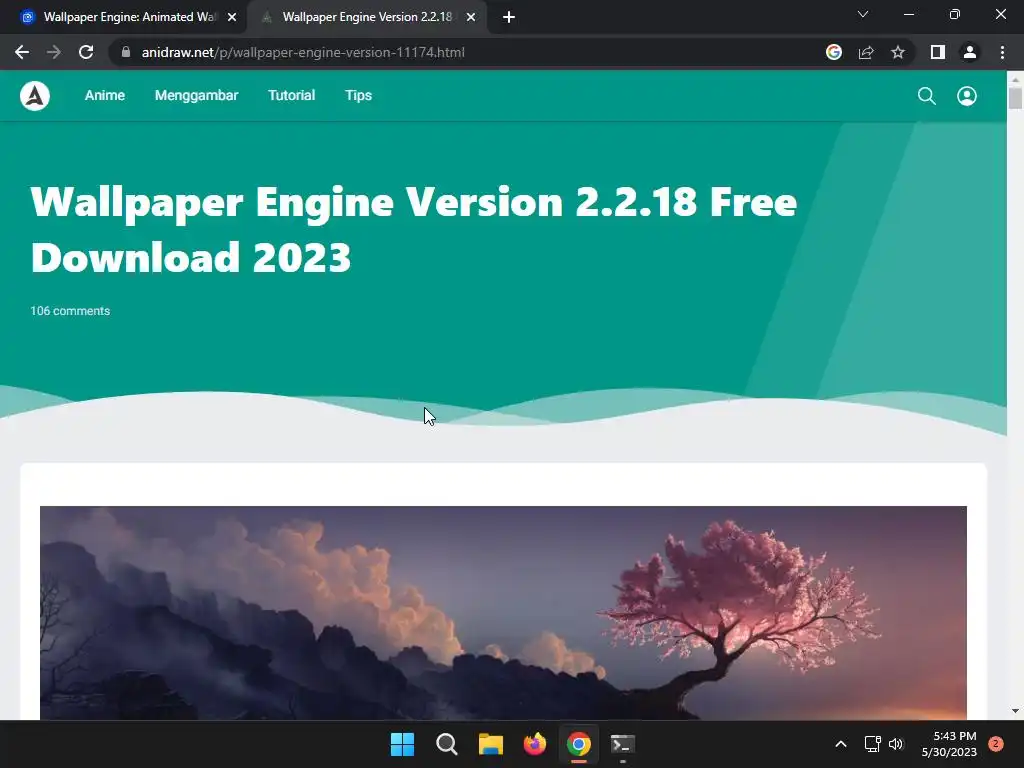
Task: Click the address bar URL
Action: pyautogui.click(x=303, y=52)
